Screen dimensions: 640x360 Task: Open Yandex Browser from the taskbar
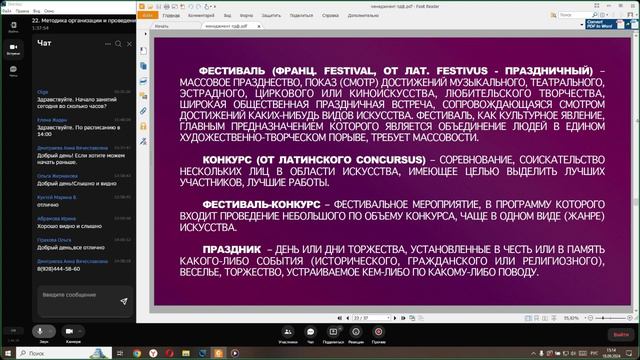coord(153,353)
